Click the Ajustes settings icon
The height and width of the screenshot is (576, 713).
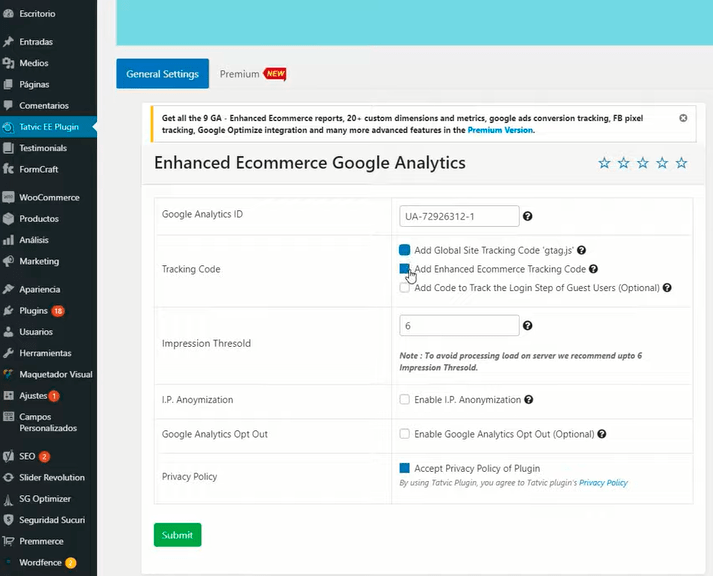8,396
